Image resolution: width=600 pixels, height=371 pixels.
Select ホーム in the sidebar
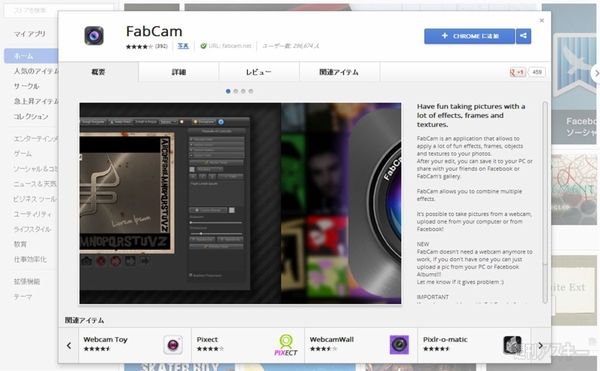point(31,56)
